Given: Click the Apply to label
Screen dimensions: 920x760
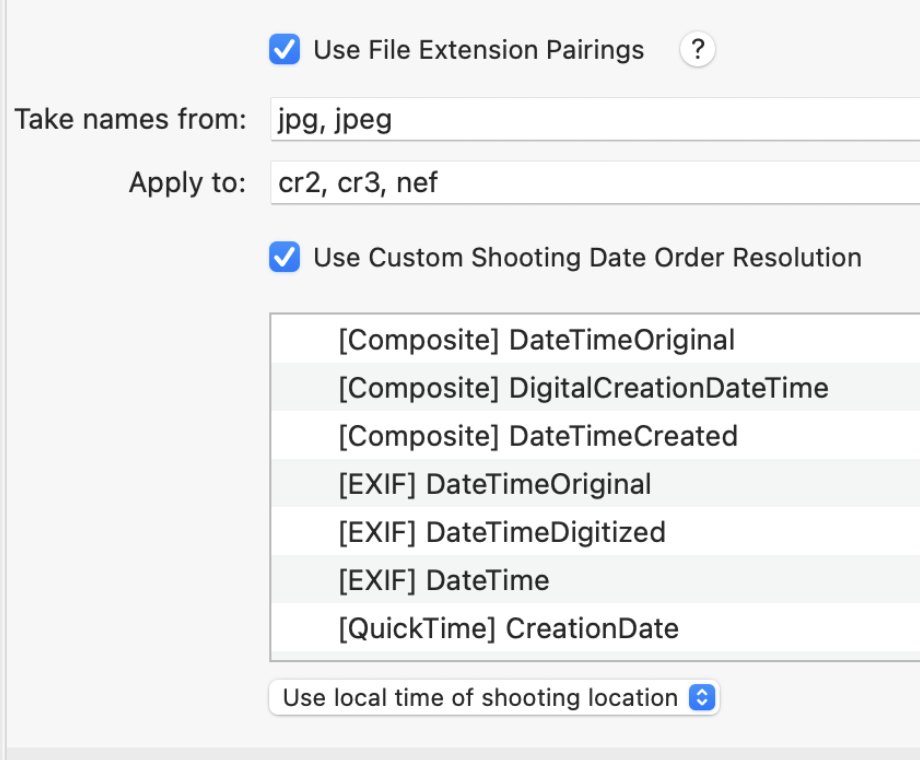Looking at the screenshot, I should (x=187, y=183).
